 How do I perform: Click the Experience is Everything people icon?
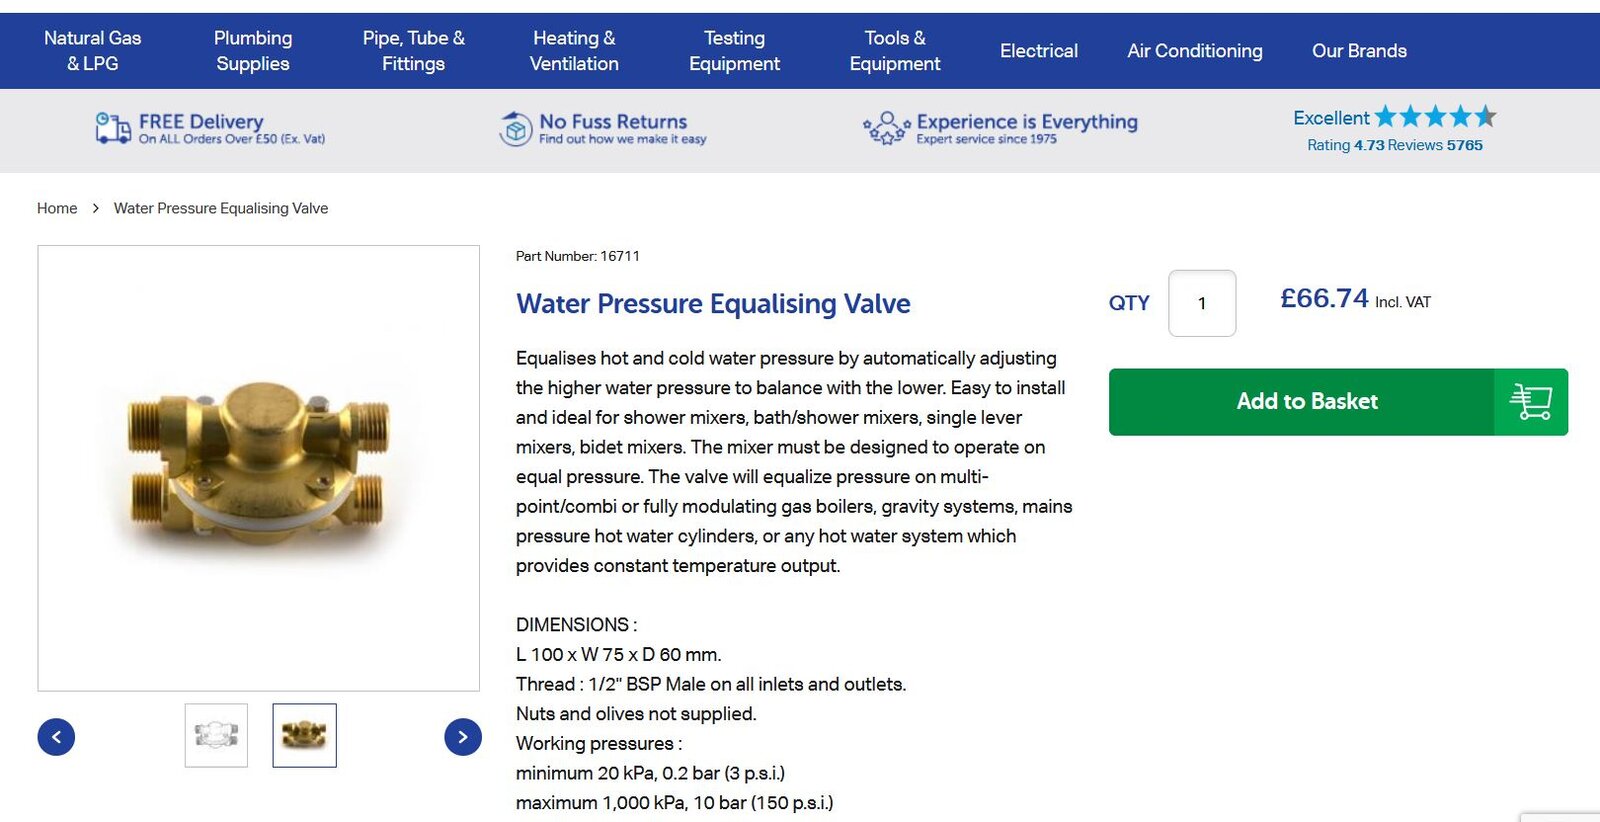pos(886,128)
